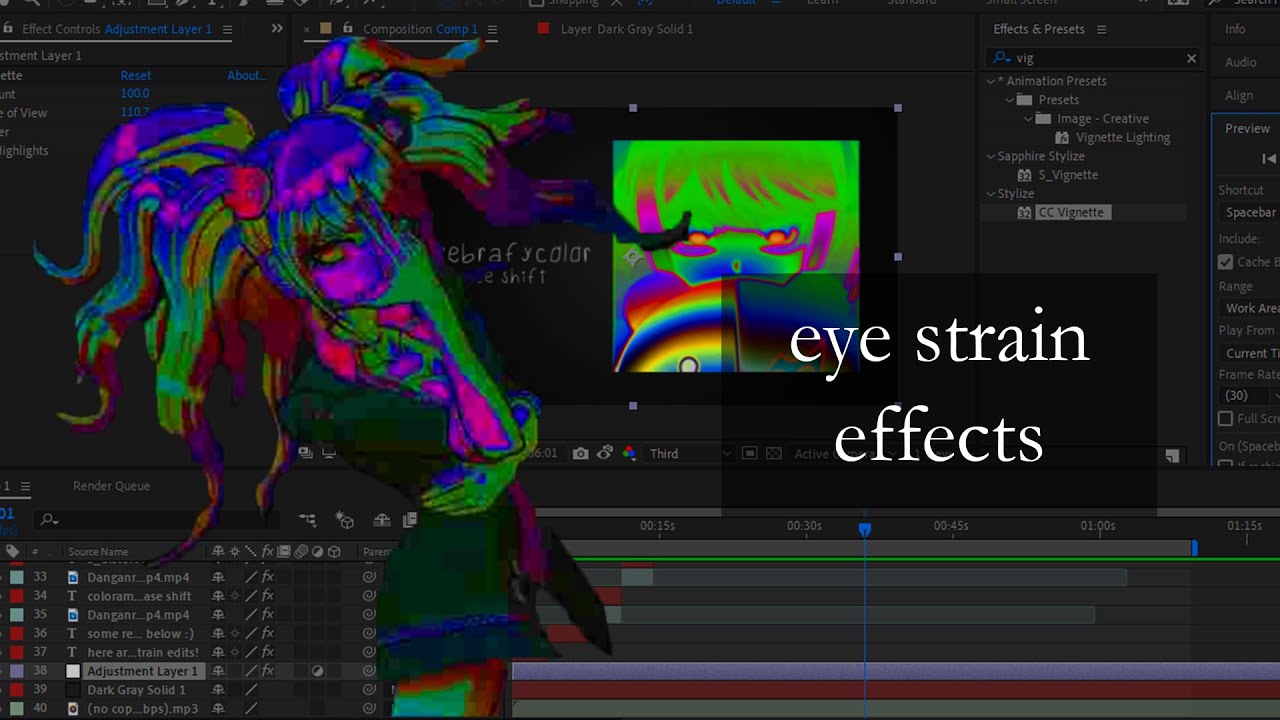Open the Spacebar shortcut dropdown
The height and width of the screenshot is (720, 1280).
pyautogui.click(x=1249, y=213)
